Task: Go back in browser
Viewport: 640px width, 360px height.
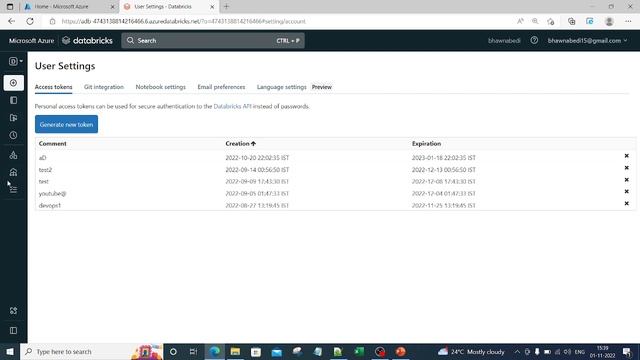Action: 11,21
